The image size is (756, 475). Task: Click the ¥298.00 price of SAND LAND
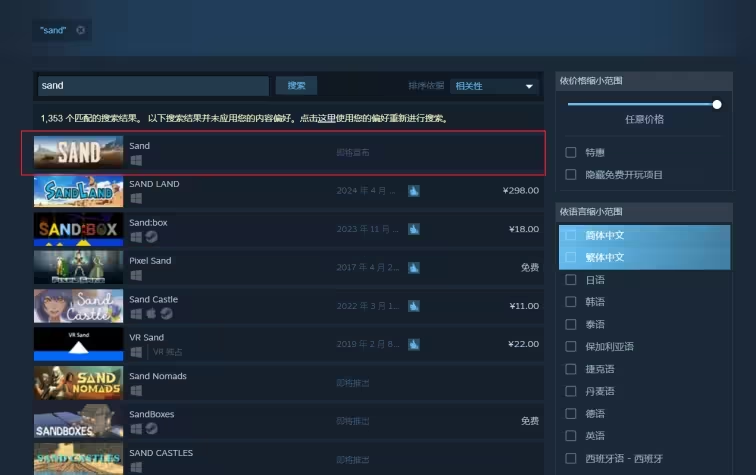[521, 190]
